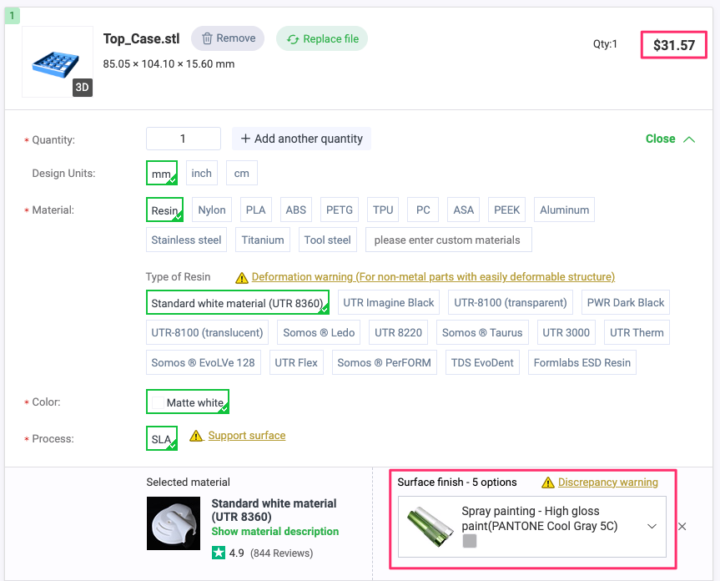Choose Nylon as the material
The image size is (720, 581).
point(212,210)
